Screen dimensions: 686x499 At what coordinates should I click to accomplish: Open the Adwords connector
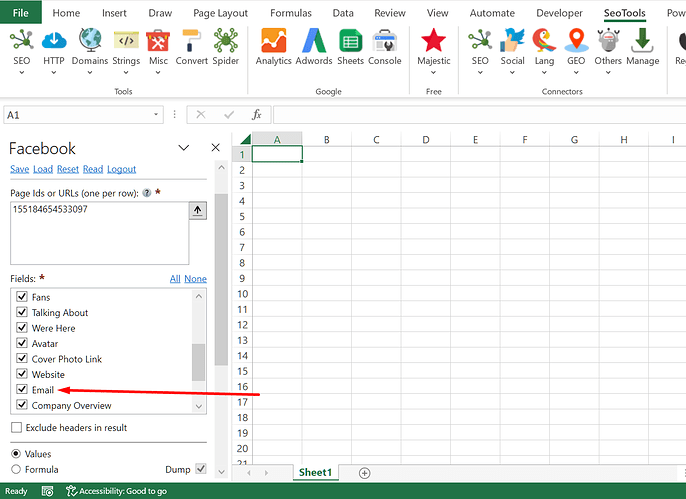pos(314,40)
